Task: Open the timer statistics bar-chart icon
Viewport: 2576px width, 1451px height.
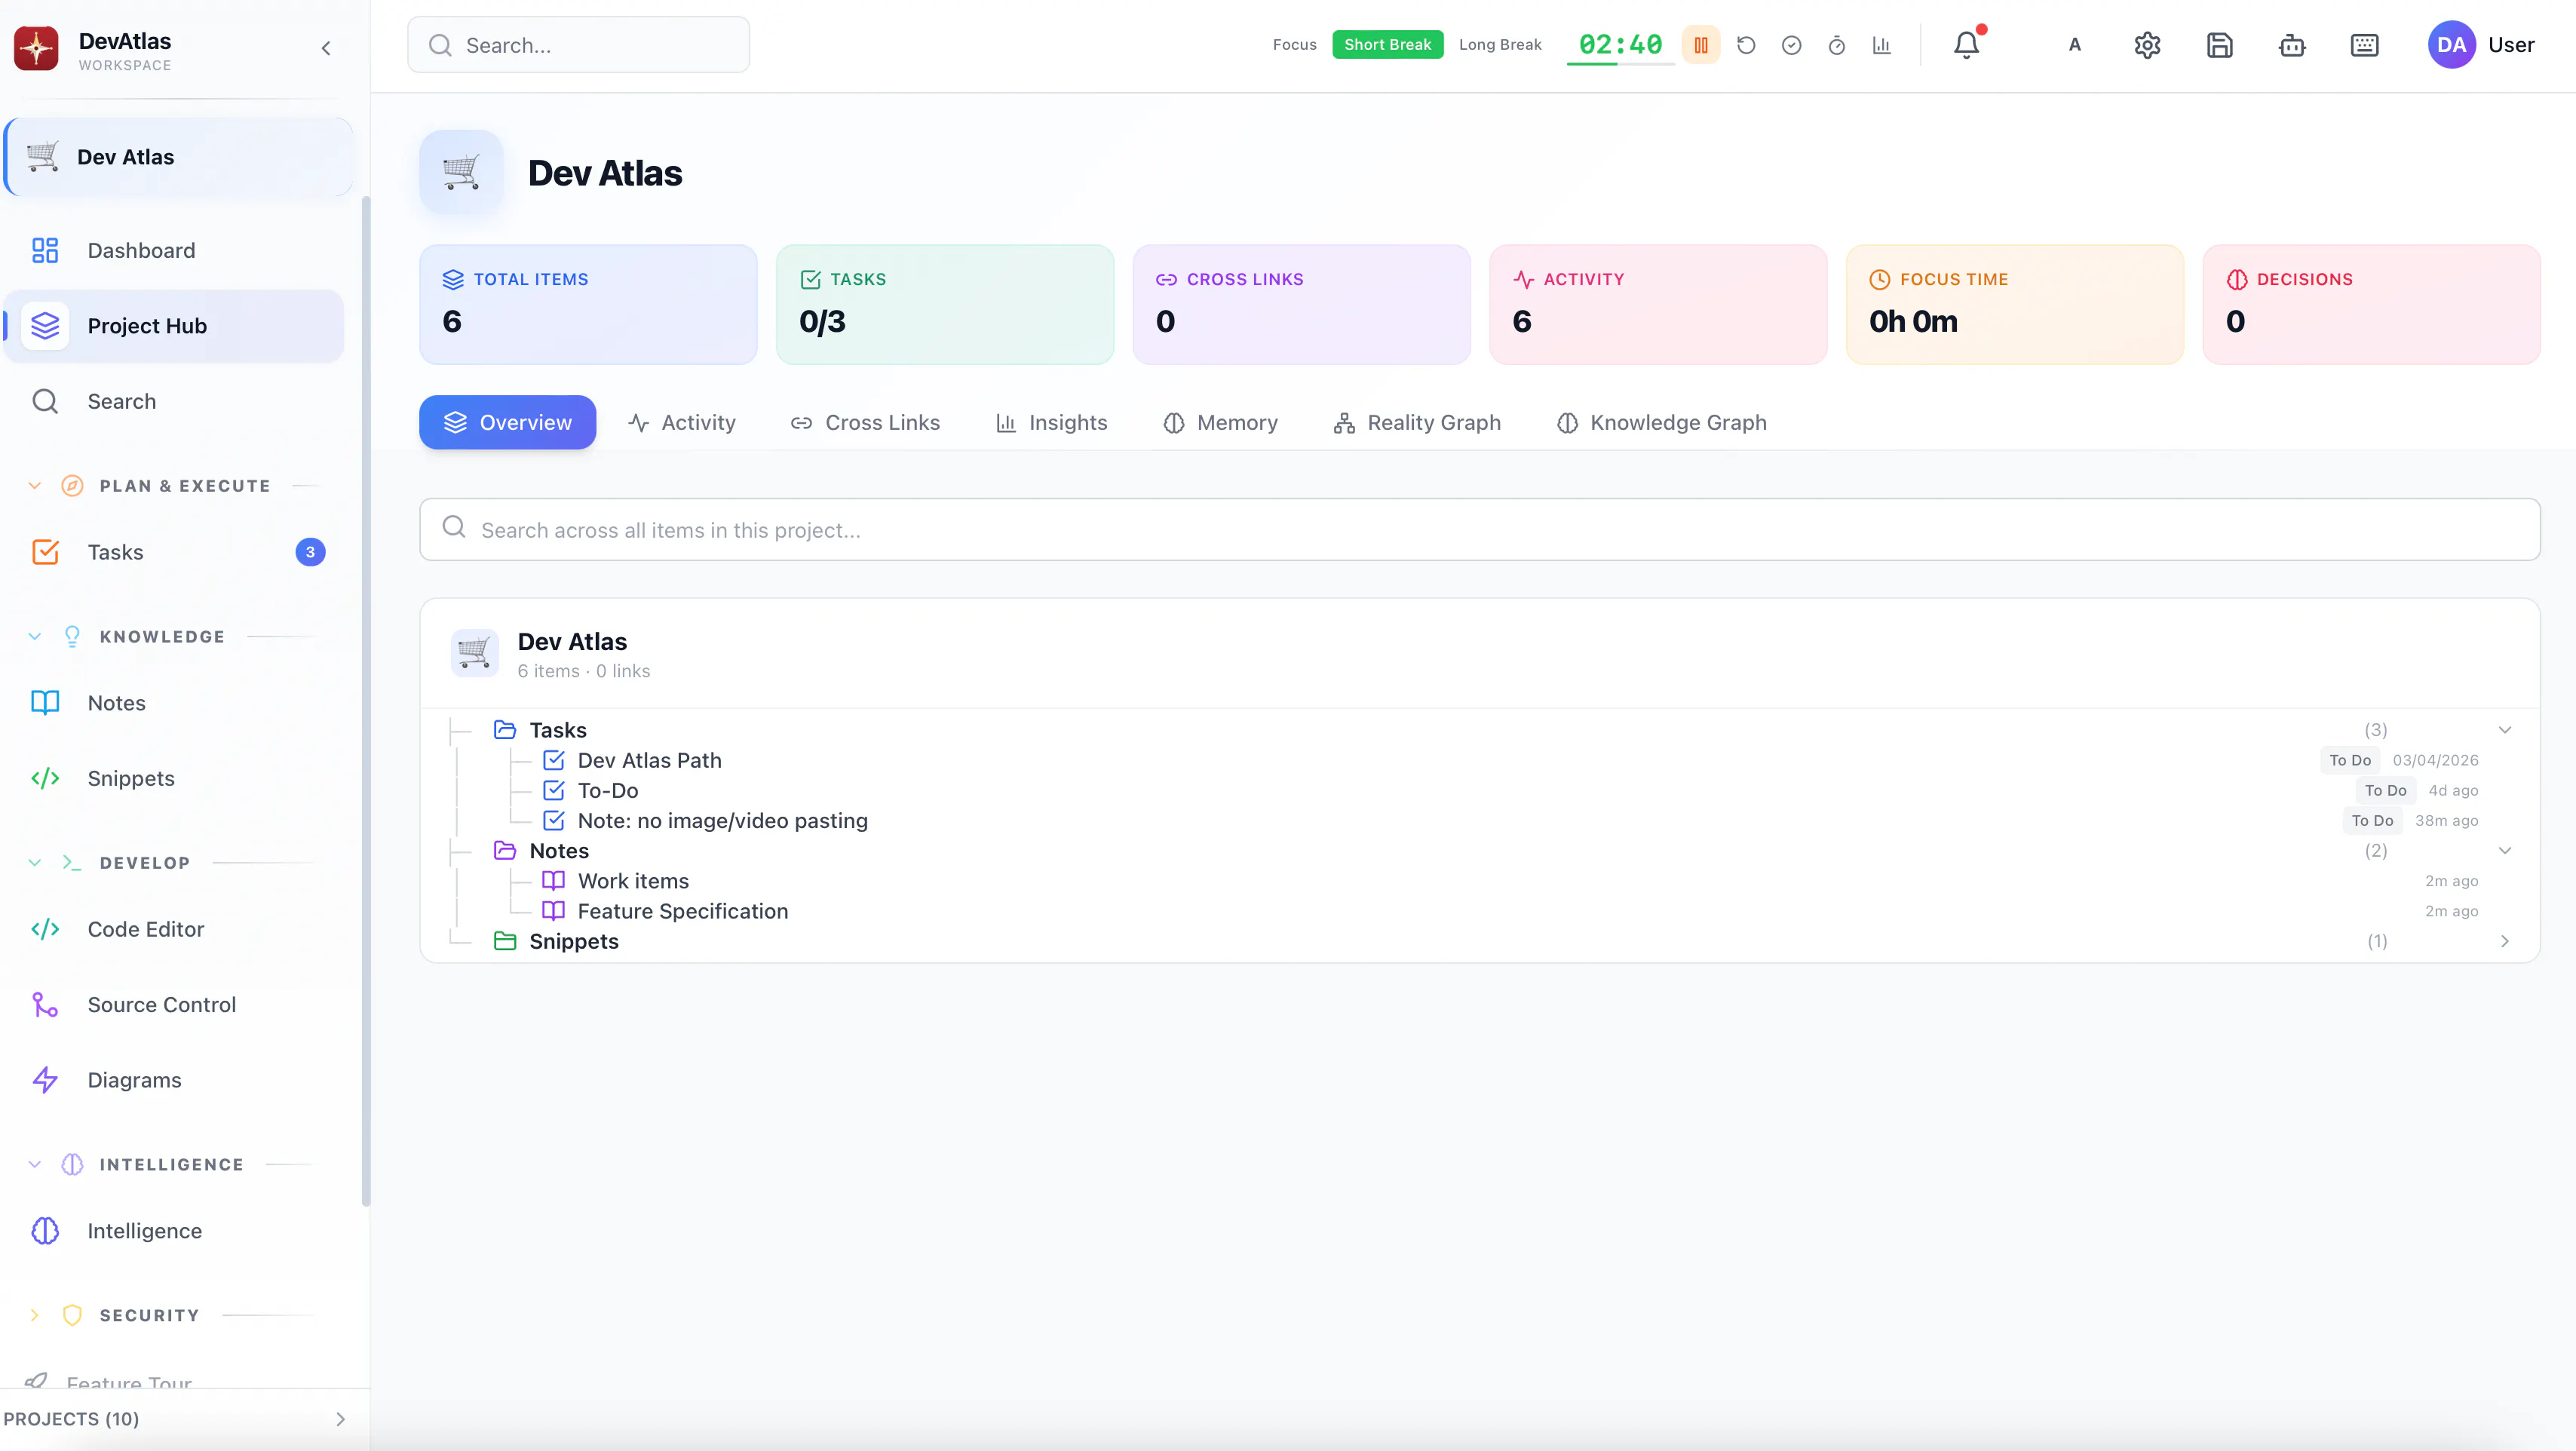Action: [1882, 45]
